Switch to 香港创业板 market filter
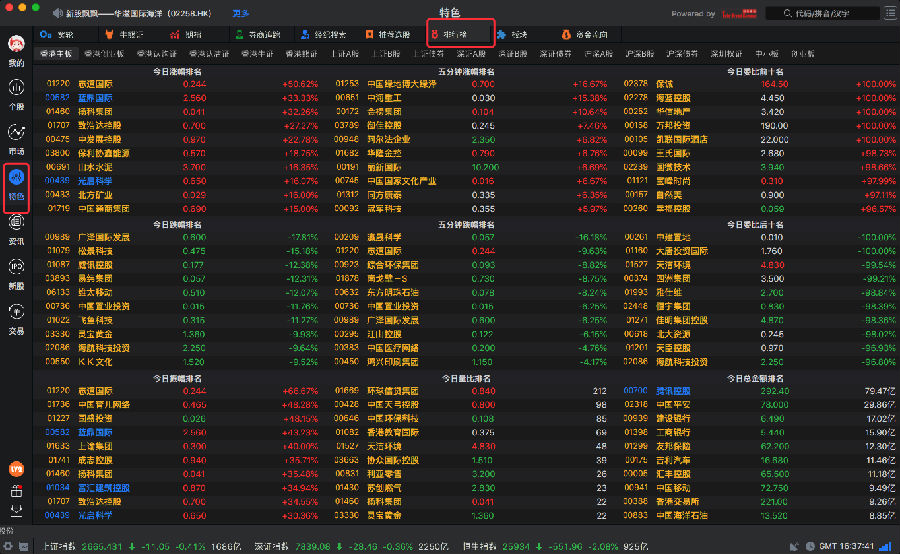 tap(104, 54)
